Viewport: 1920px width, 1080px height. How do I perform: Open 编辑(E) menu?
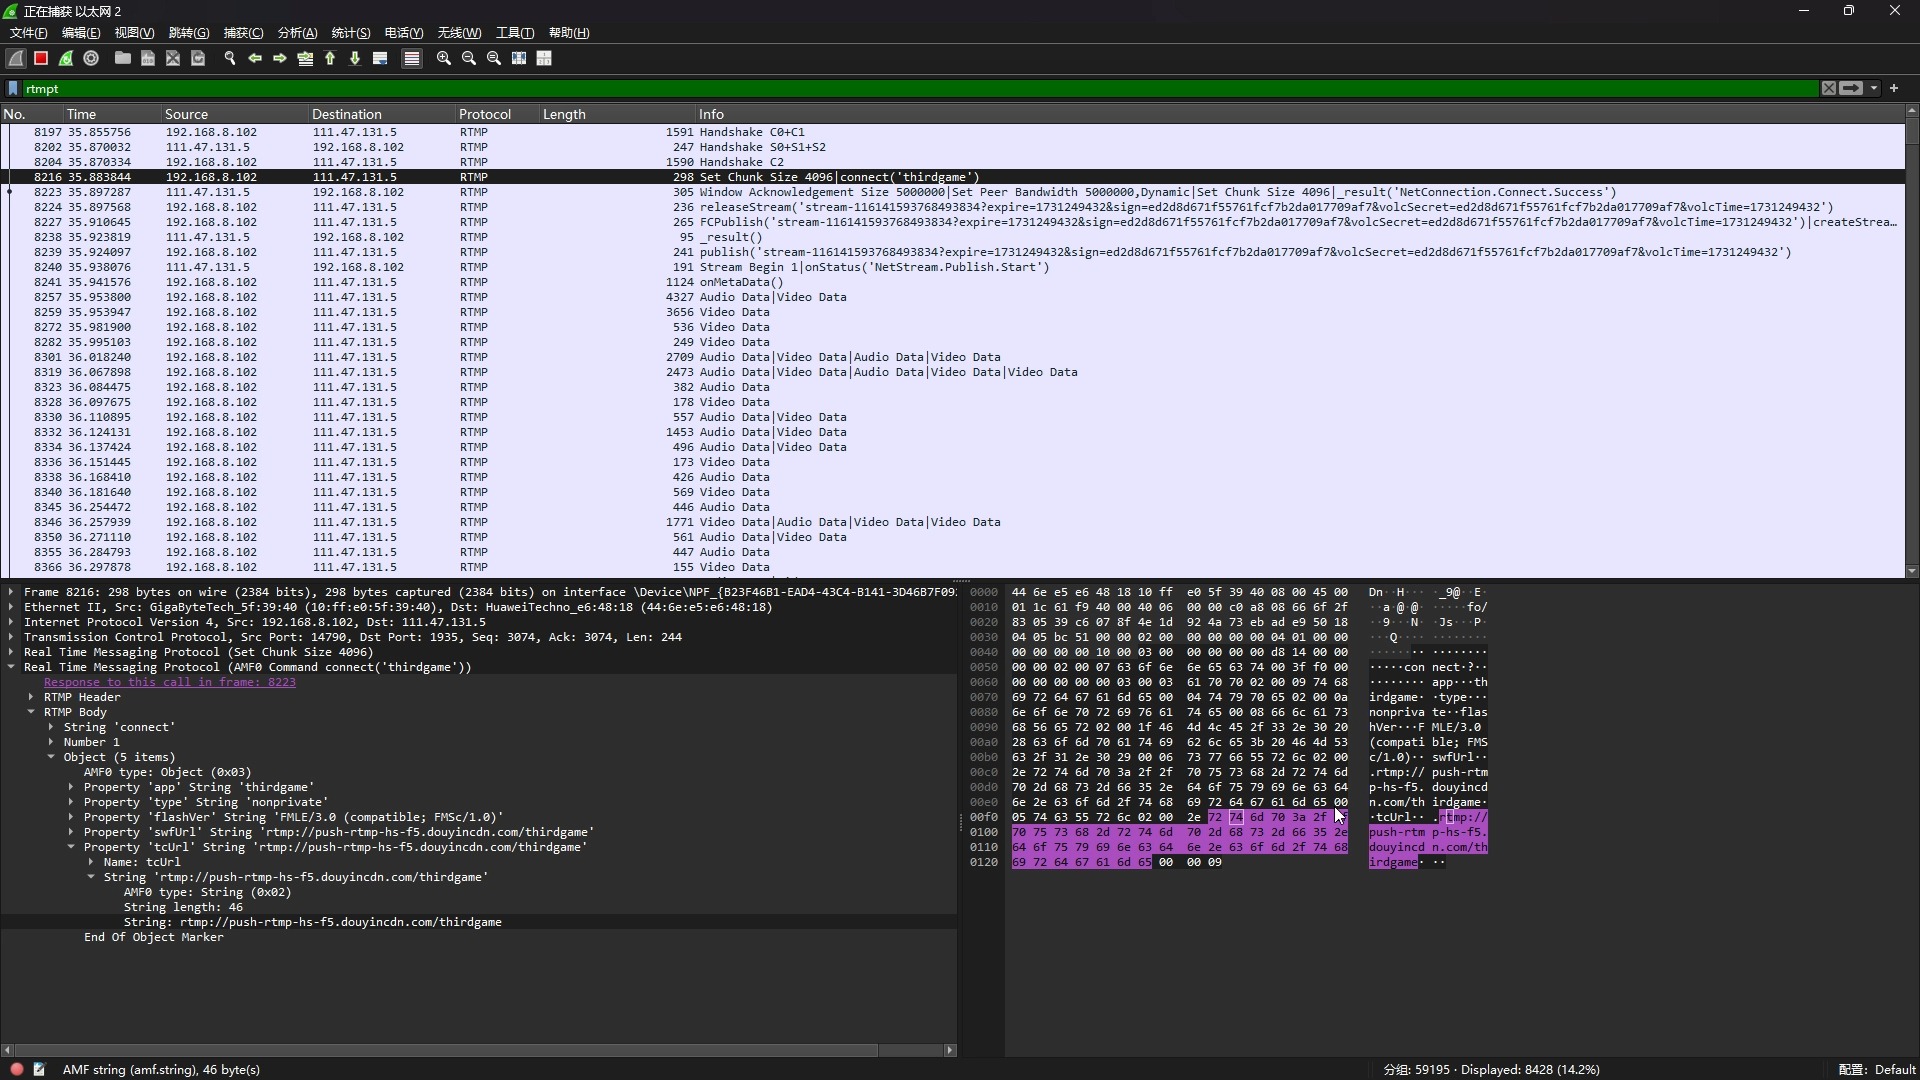pyautogui.click(x=81, y=33)
